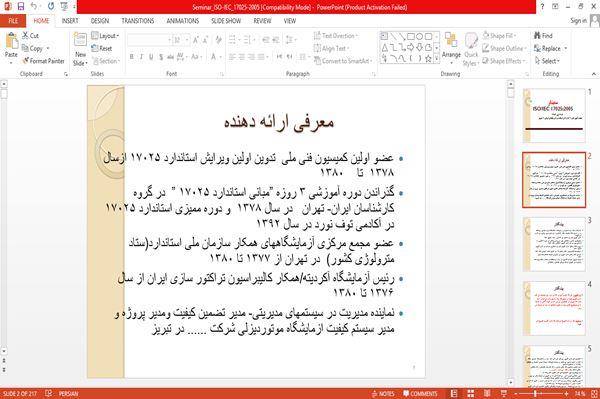Click Convert to SmartArt
The width and height of the screenshot is (600, 399).
[x=342, y=61]
